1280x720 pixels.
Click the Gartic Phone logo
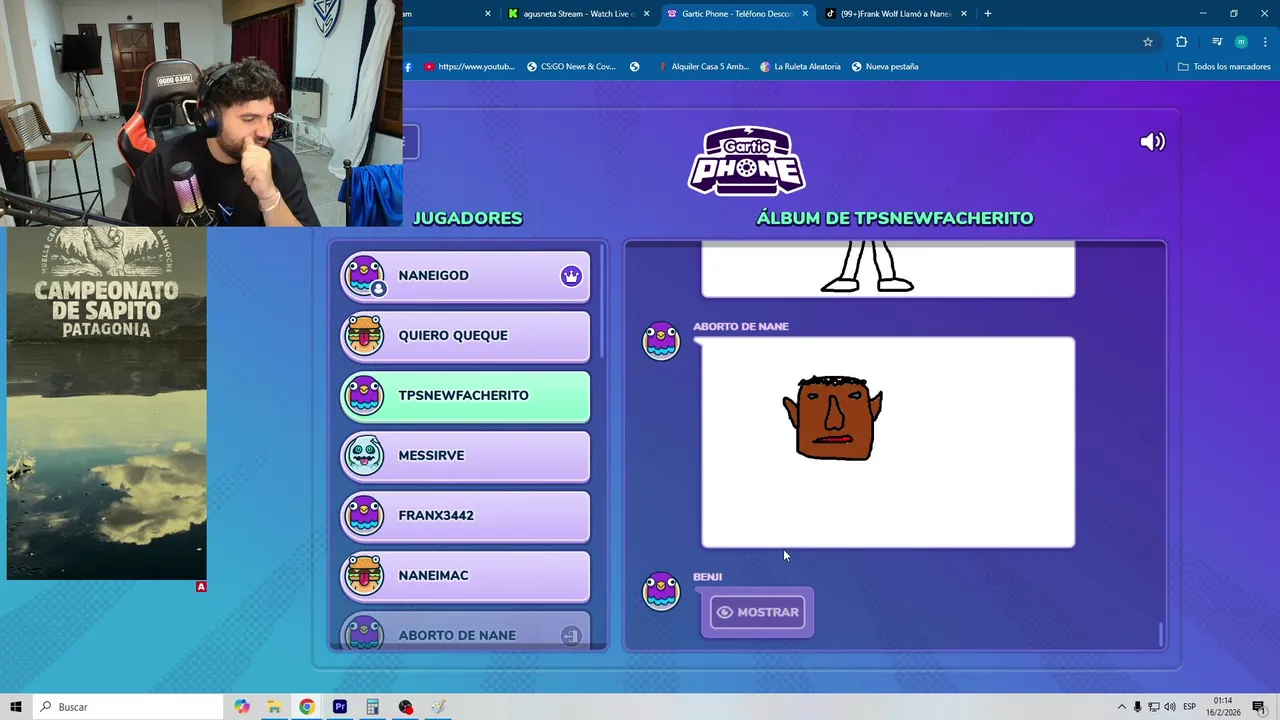pos(747,160)
